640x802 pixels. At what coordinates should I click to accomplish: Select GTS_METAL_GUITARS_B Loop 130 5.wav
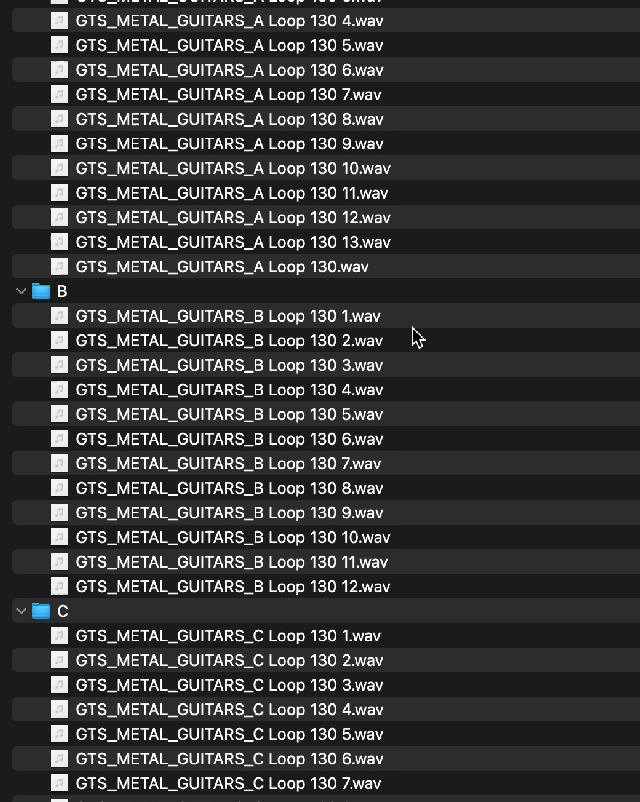click(229, 414)
